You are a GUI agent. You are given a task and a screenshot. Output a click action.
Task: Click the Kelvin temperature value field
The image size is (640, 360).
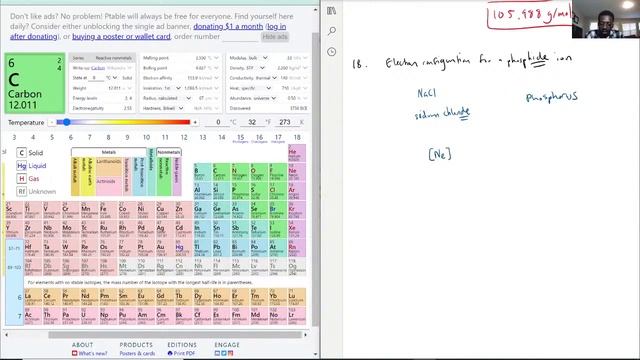[284, 122]
